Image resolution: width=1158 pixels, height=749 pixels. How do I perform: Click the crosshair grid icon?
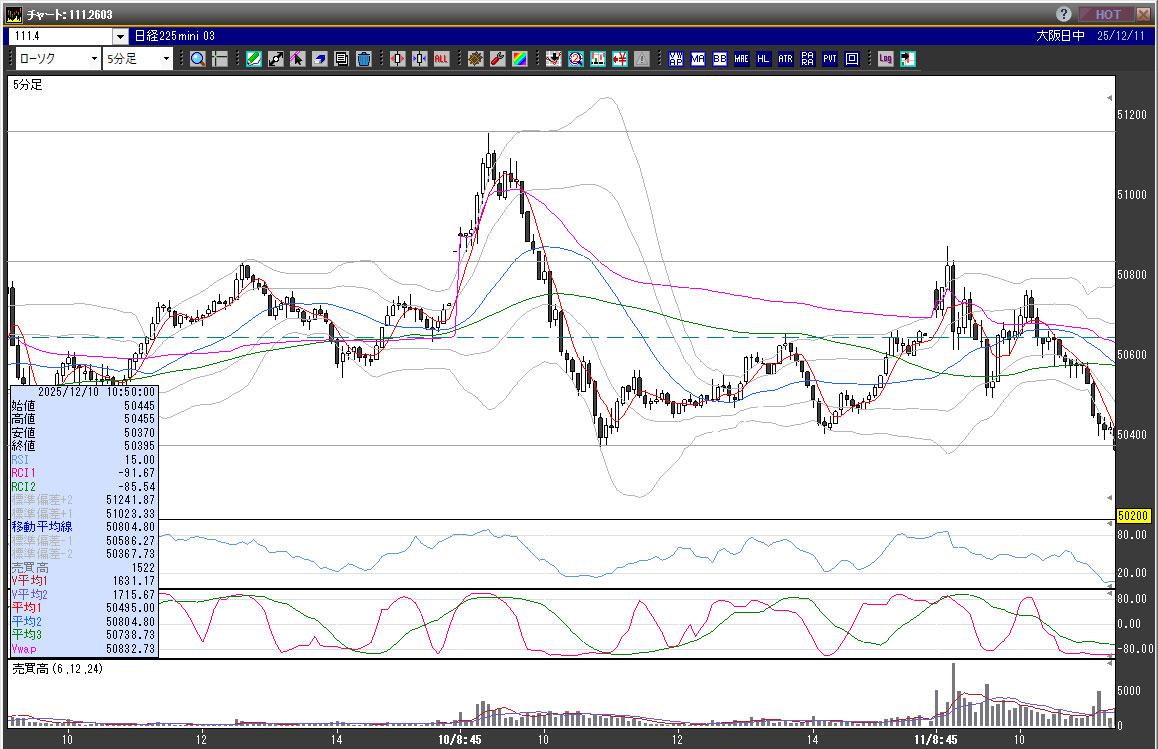(x=219, y=59)
